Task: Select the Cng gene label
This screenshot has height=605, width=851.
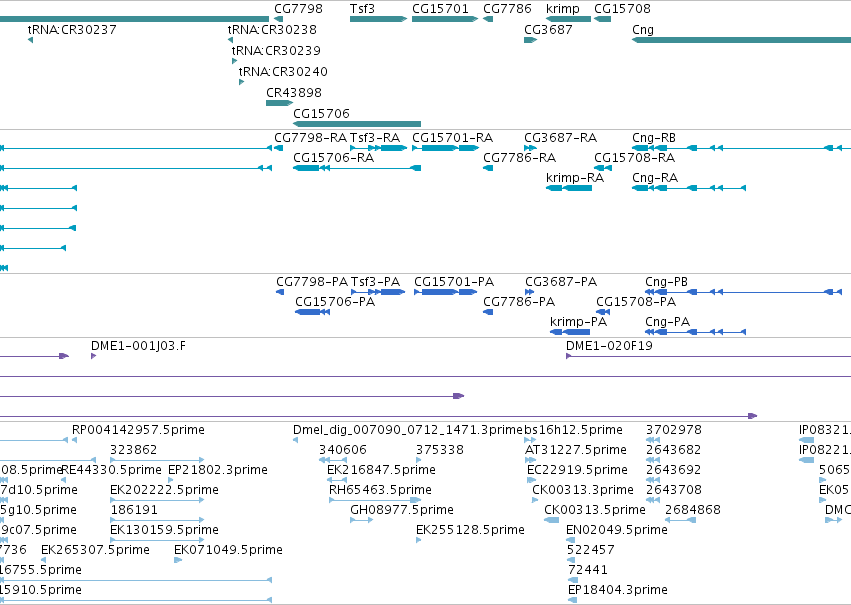Action: (x=643, y=29)
